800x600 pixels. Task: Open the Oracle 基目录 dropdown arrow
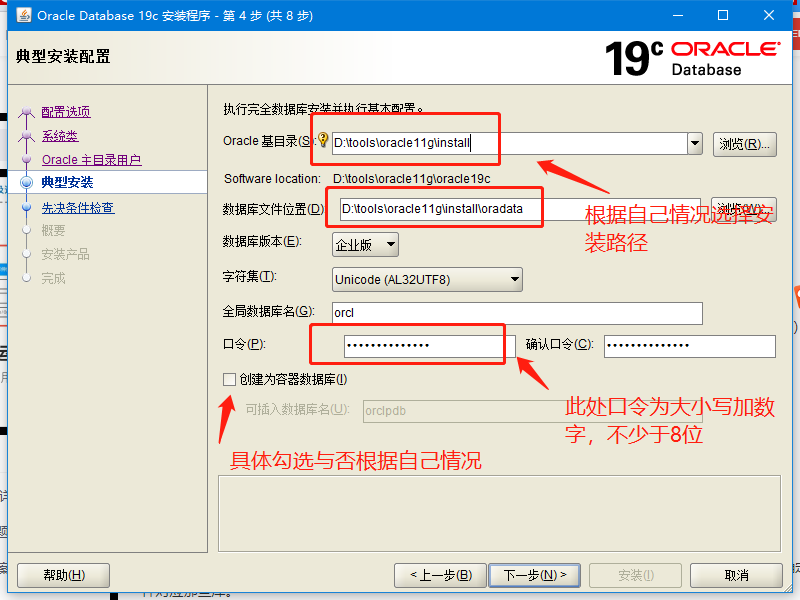tap(695, 143)
